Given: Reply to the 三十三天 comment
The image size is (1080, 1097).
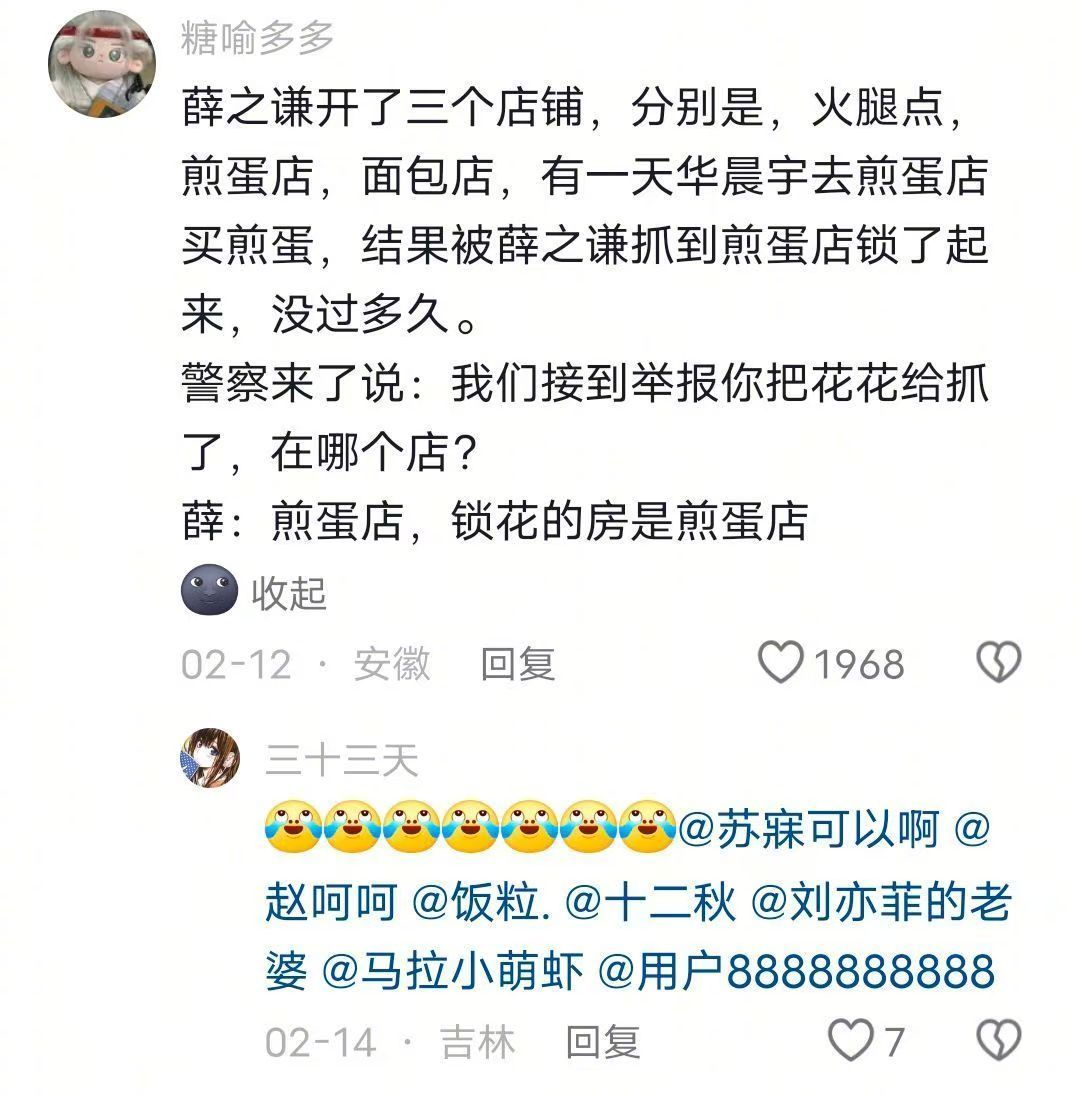Looking at the screenshot, I should point(603,1042).
